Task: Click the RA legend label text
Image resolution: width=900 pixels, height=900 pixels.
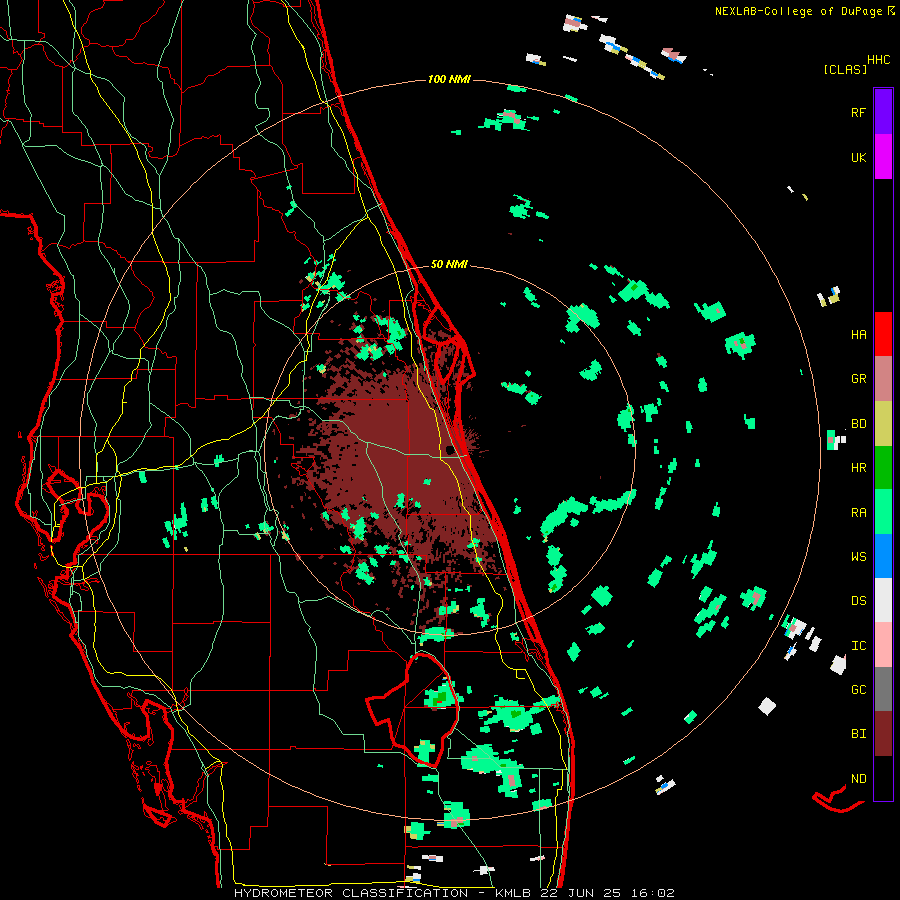Action: coord(858,513)
